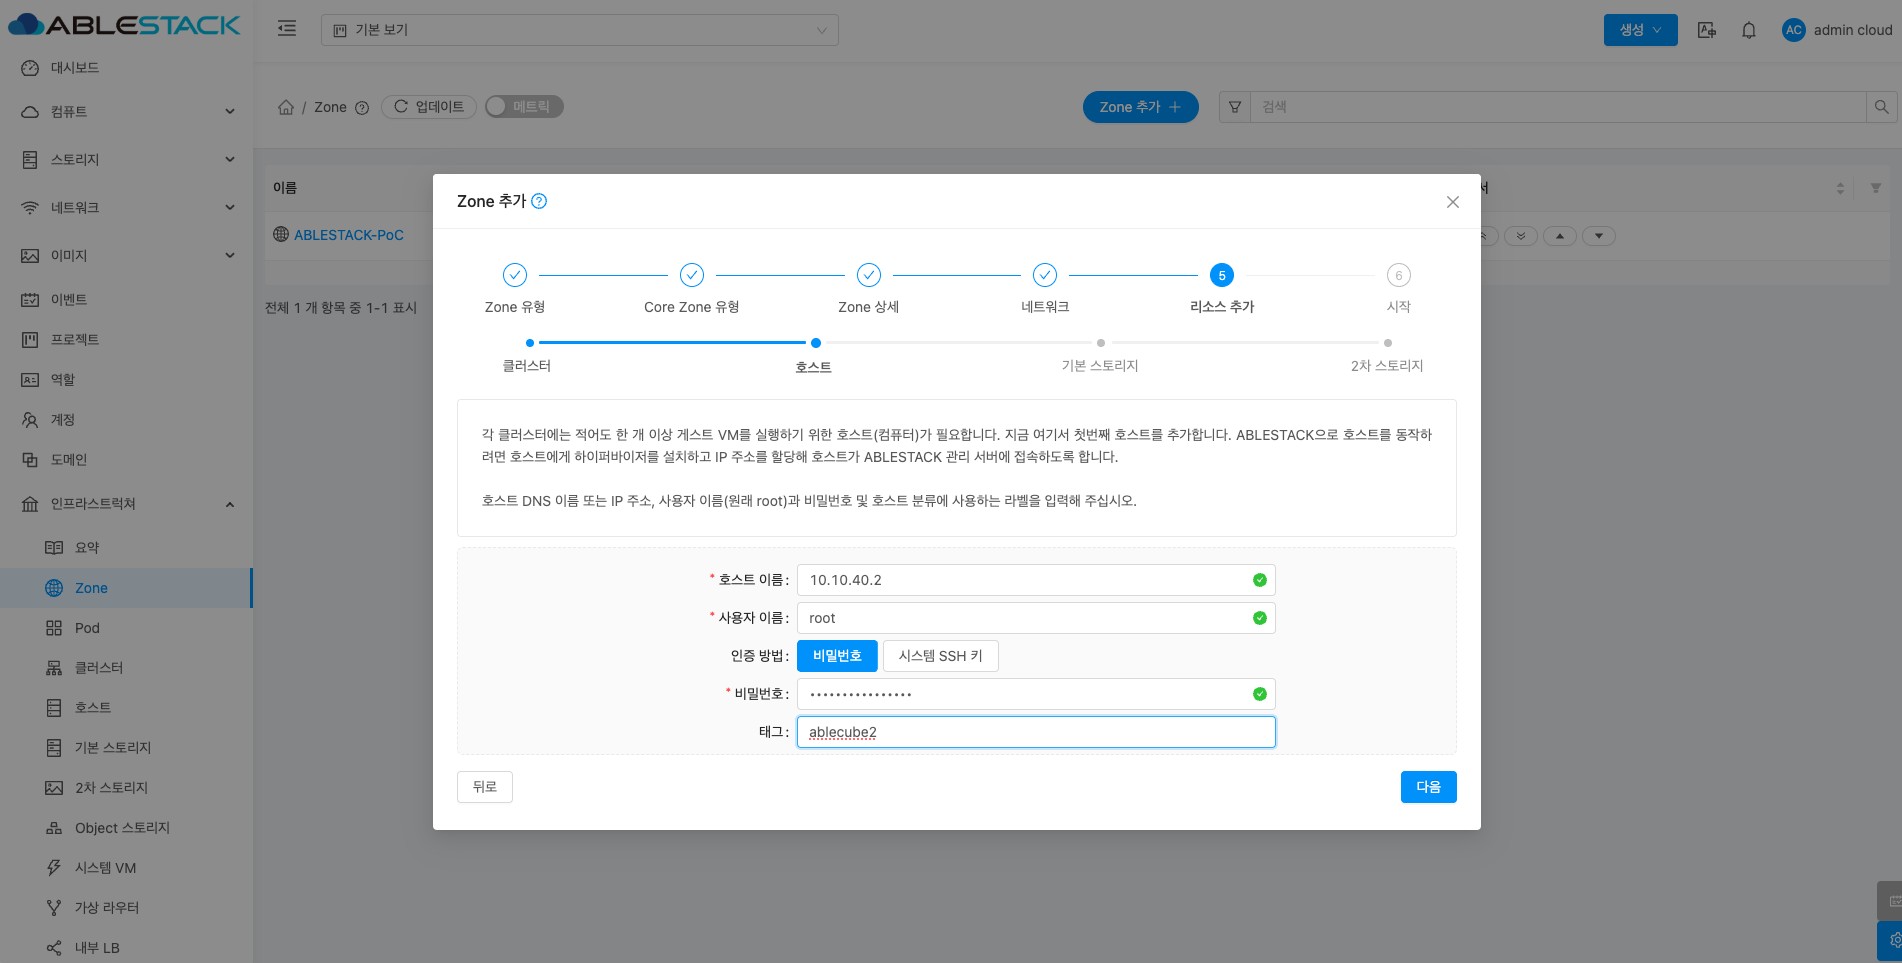Expand the 스토리지 sidebar menu
Screen dimensions: 1902x963
click(x=126, y=160)
